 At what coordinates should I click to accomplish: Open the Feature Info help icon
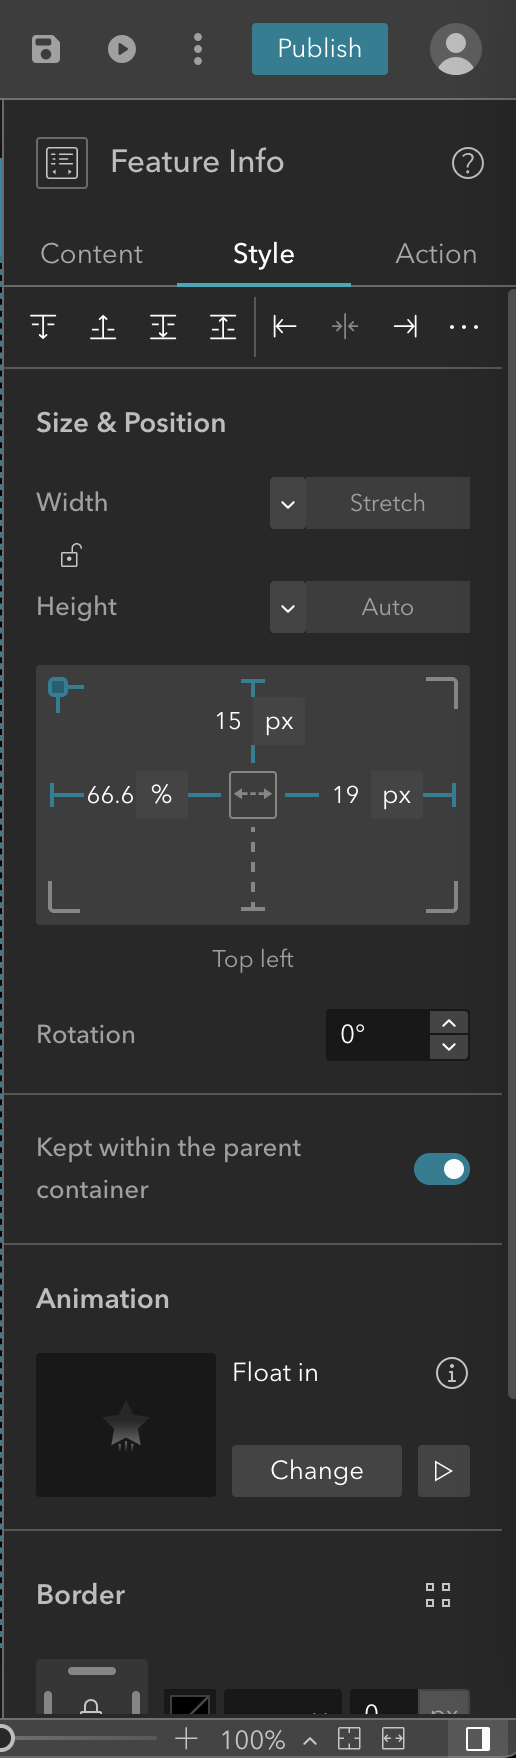coord(468,163)
